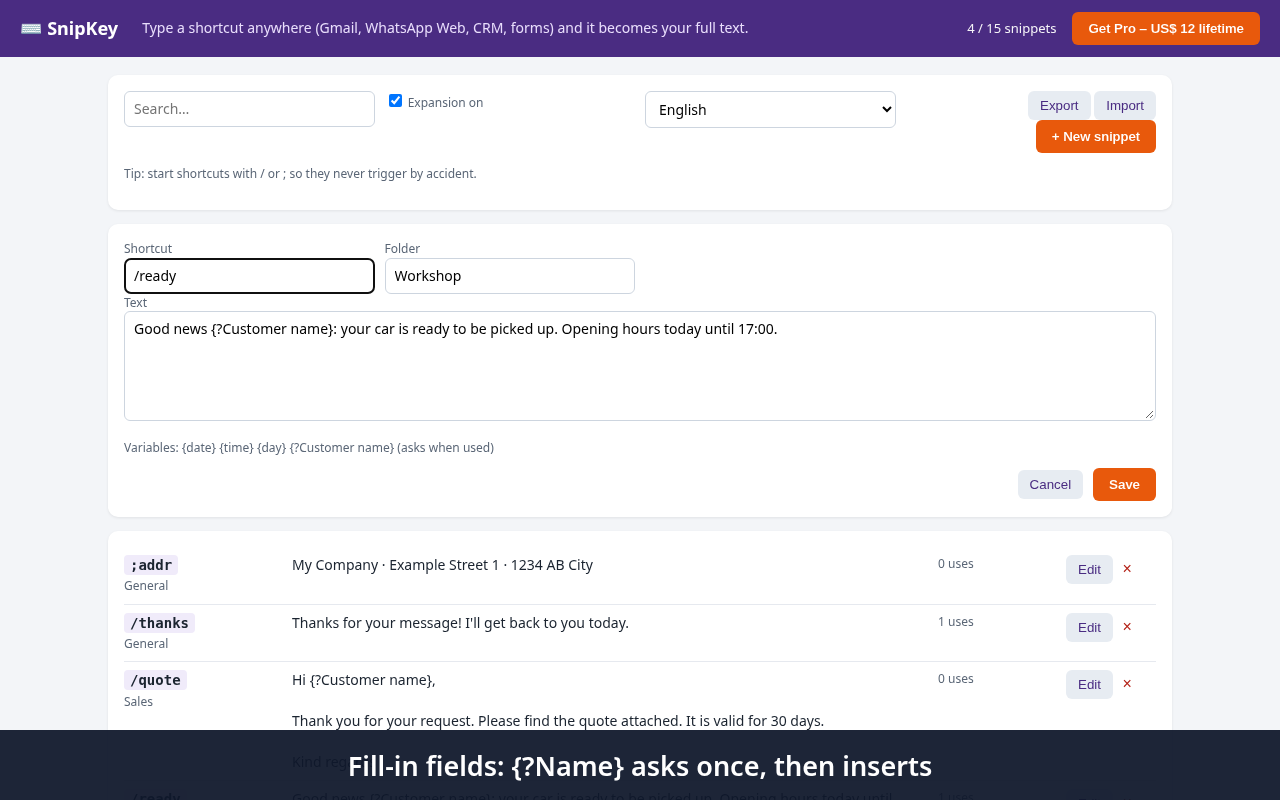Edit the /quote snippet
Screen dimensions: 1280x800
point(1089,684)
